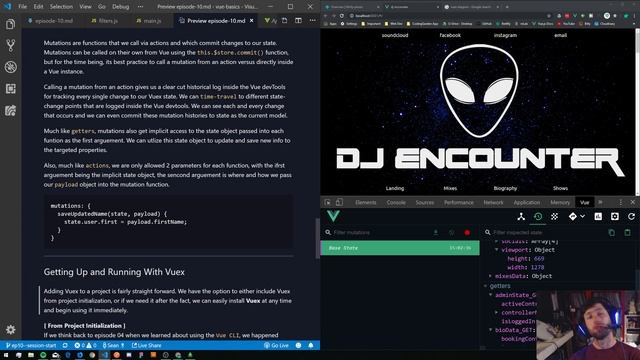640x360 pixels.
Task: Click the import state paste icon
Action: 627,233
